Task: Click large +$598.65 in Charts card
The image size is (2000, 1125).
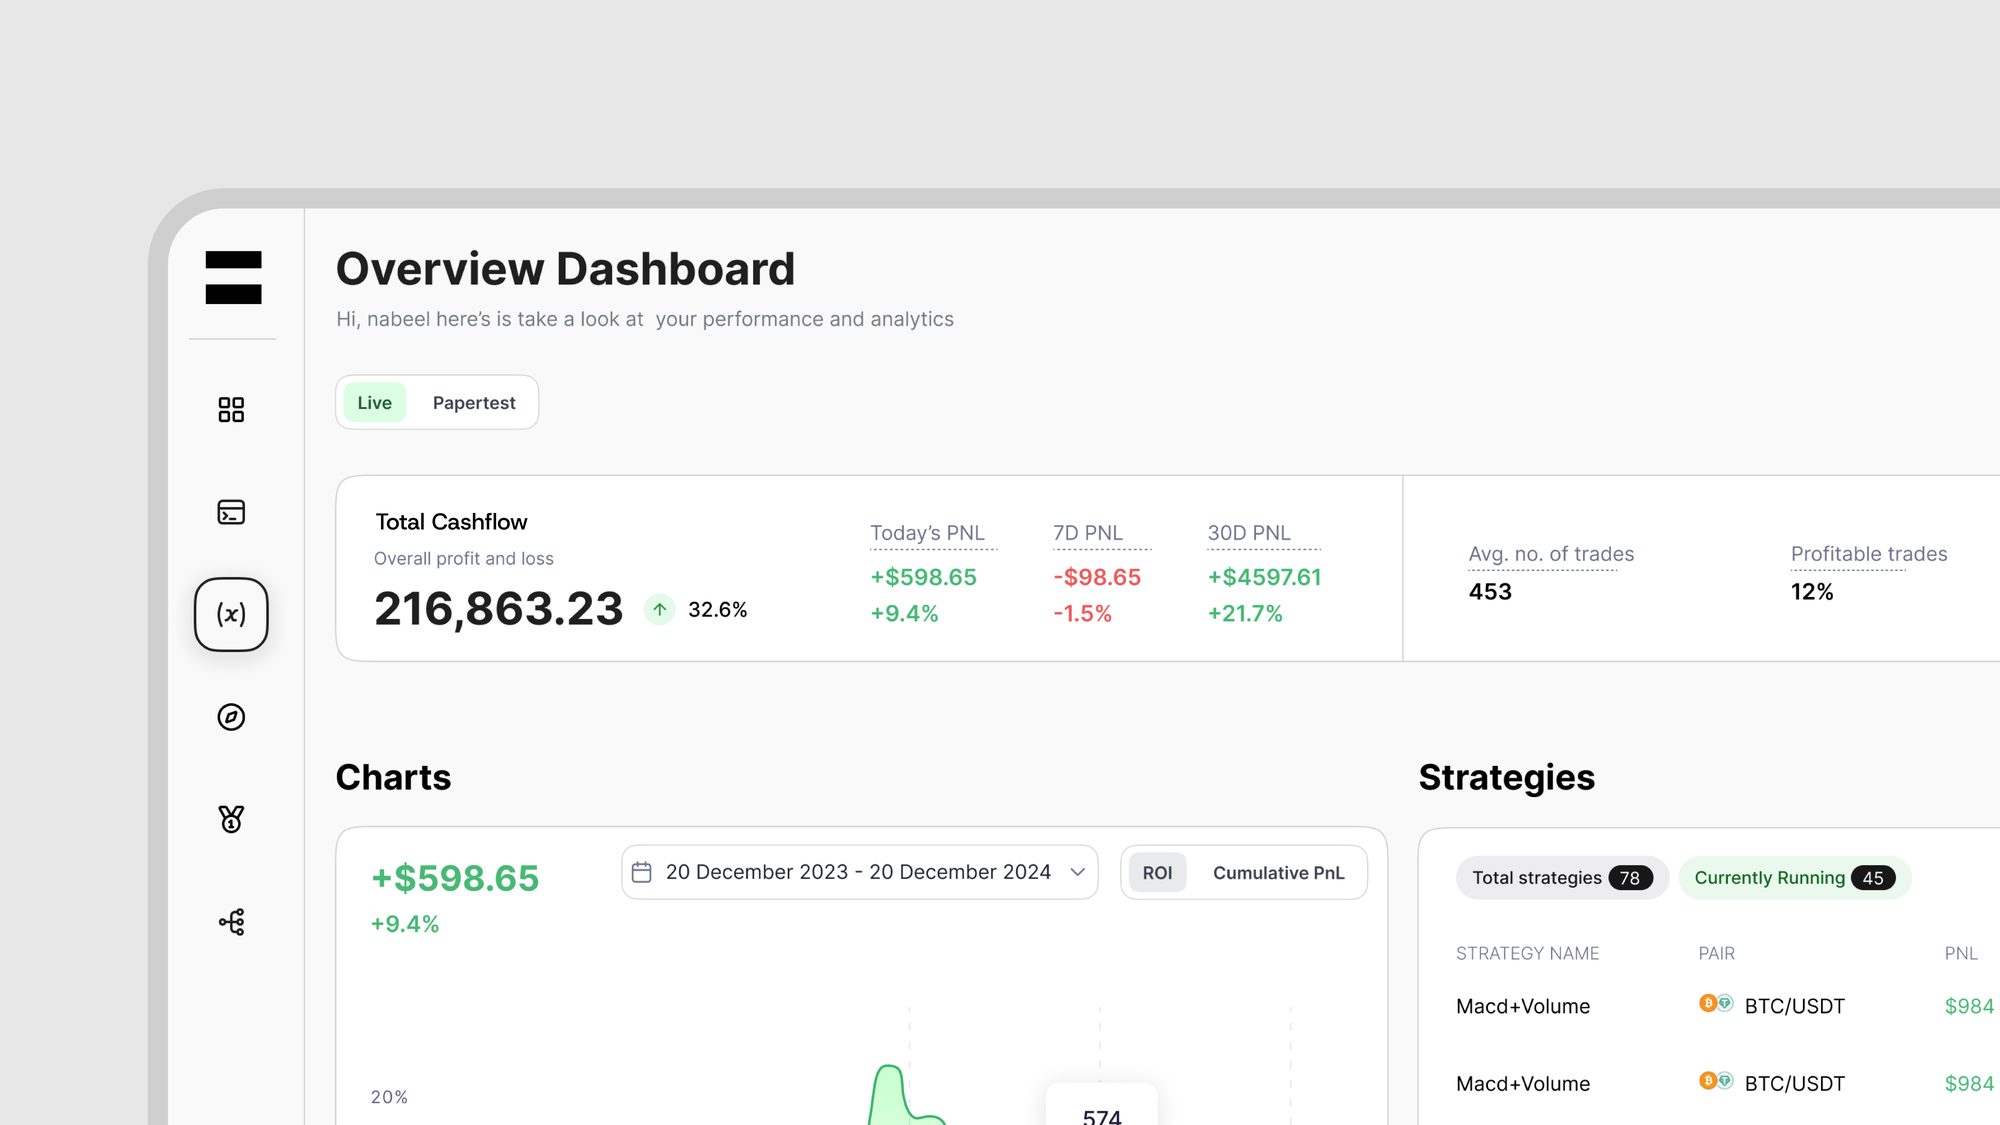Action: click(455, 878)
